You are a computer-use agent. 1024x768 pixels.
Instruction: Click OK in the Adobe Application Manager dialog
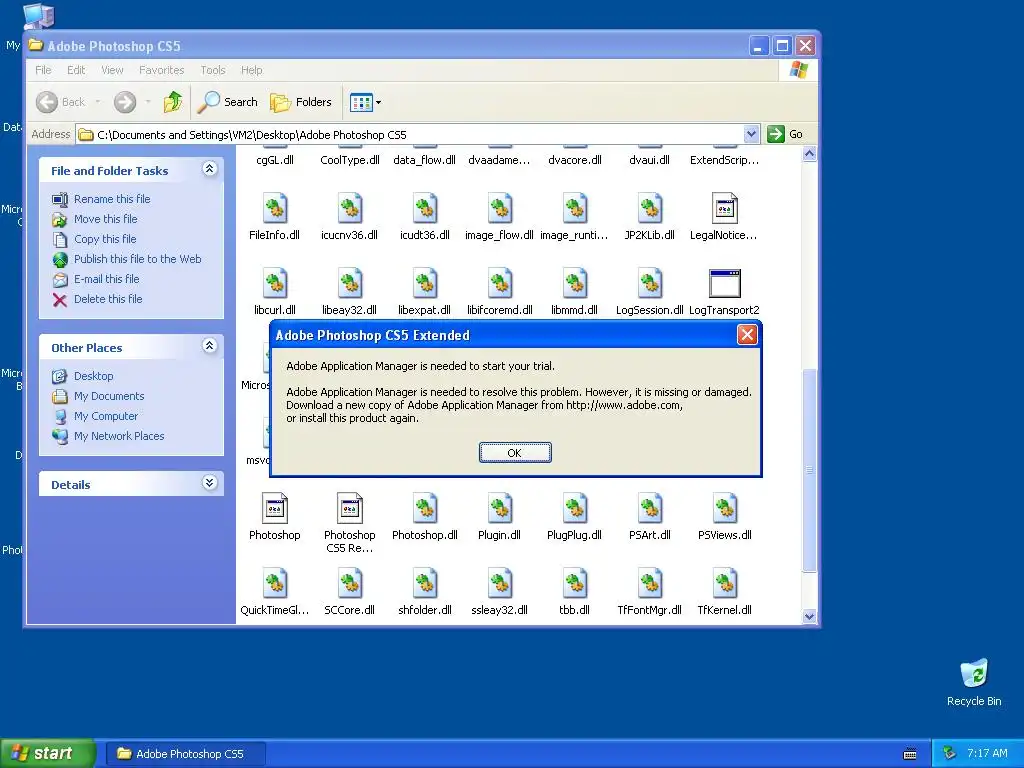pyautogui.click(x=515, y=453)
